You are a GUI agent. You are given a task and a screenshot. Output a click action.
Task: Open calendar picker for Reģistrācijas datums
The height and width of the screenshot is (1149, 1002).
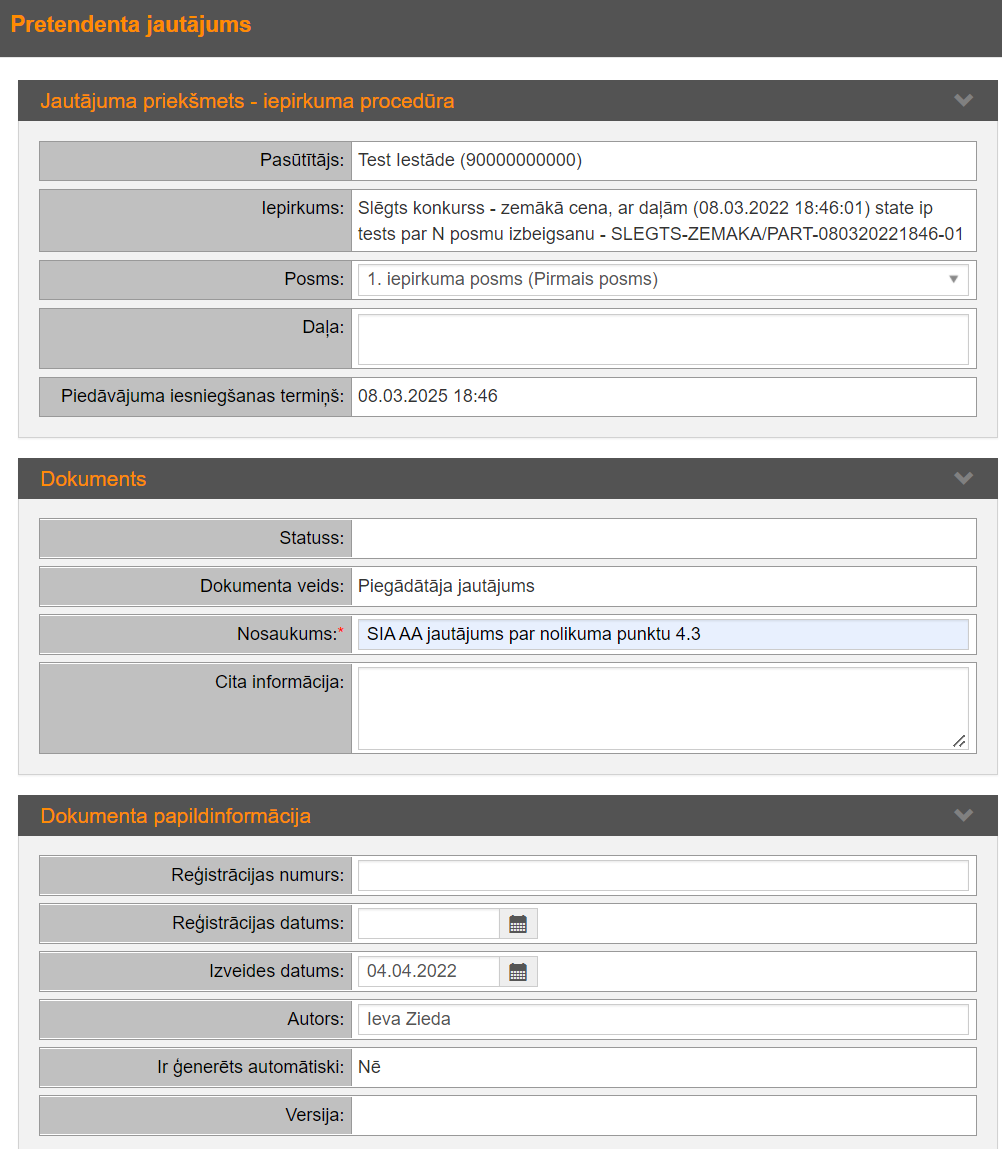(518, 924)
